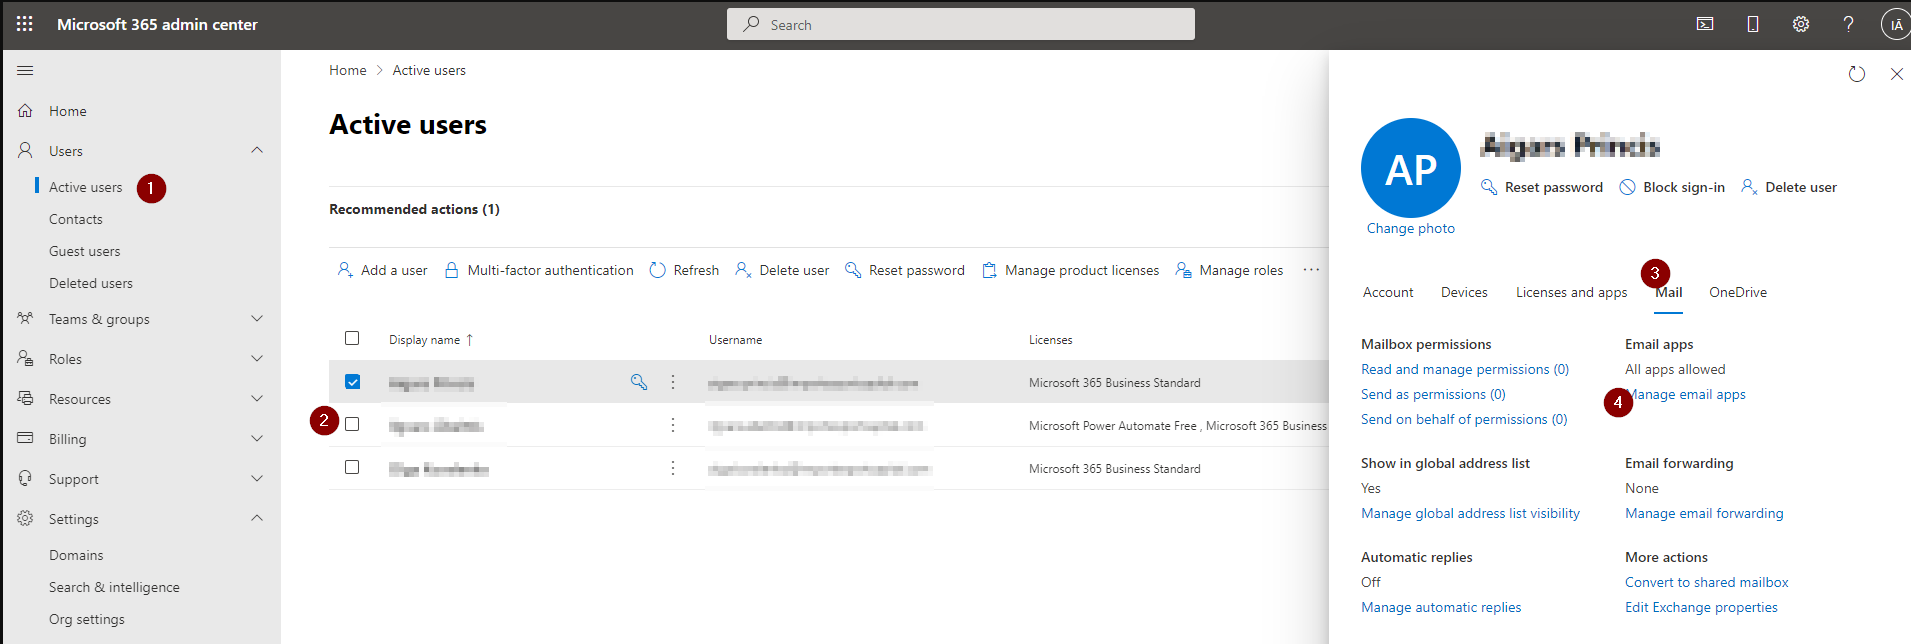Screen dimensions: 1911x644
Task: Click Convert to shared mailbox link
Action: (1706, 583)
